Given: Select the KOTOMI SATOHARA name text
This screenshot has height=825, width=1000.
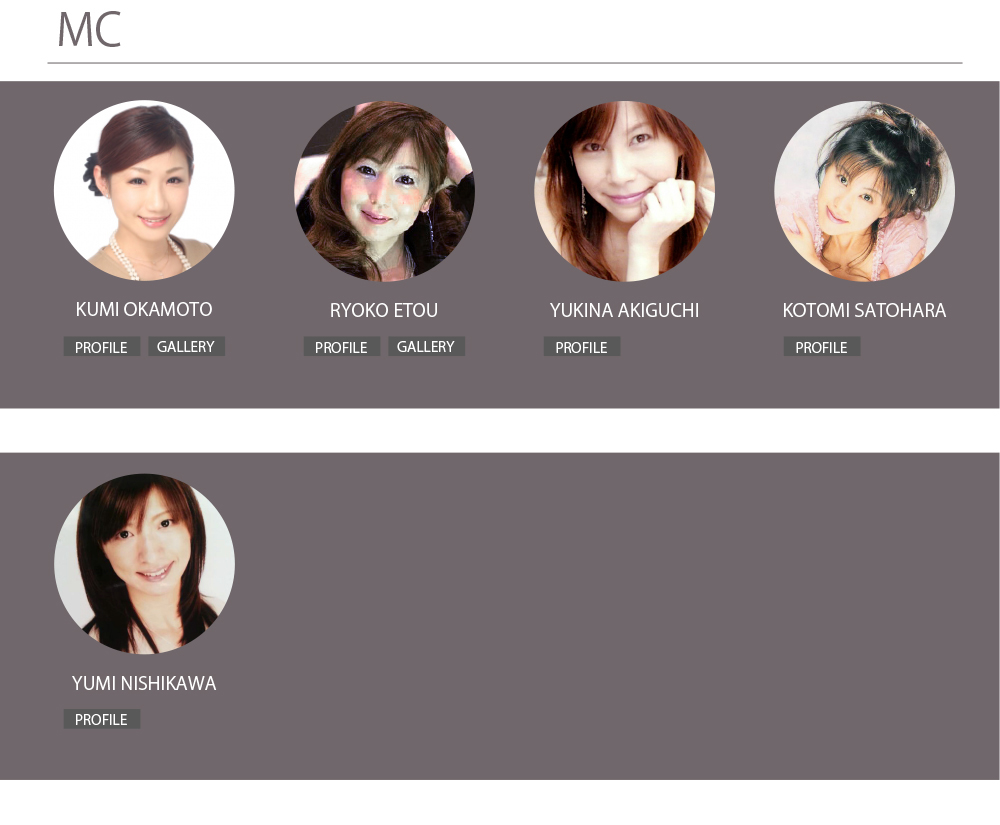Looking at the screenshot, I should click(x=864, y=310).
